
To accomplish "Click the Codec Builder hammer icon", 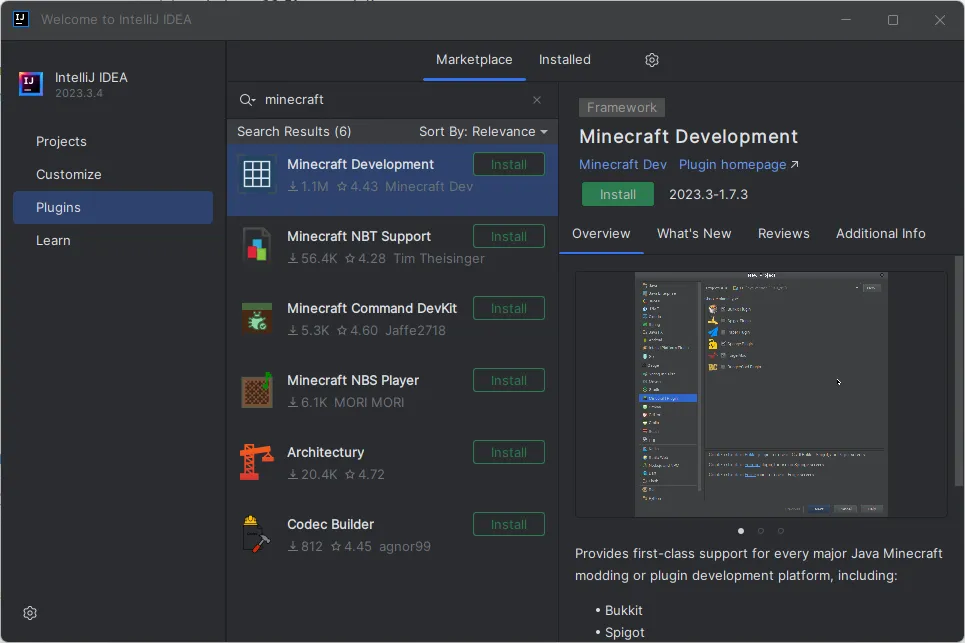I will tap(257, 534).
